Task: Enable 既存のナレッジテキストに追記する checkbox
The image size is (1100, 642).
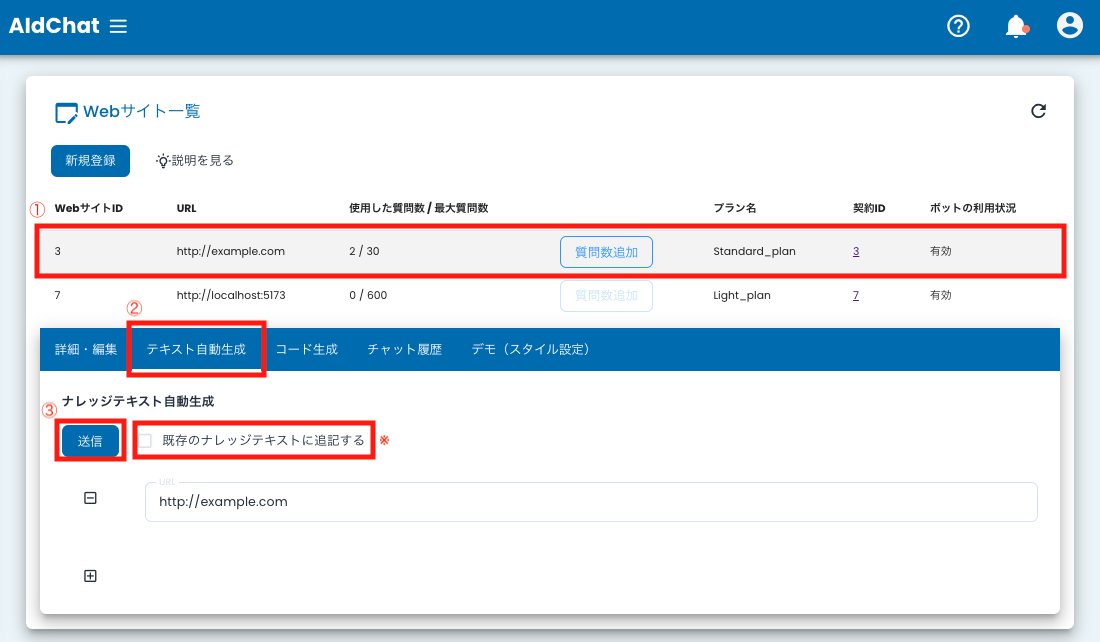Action: (146, 440)
